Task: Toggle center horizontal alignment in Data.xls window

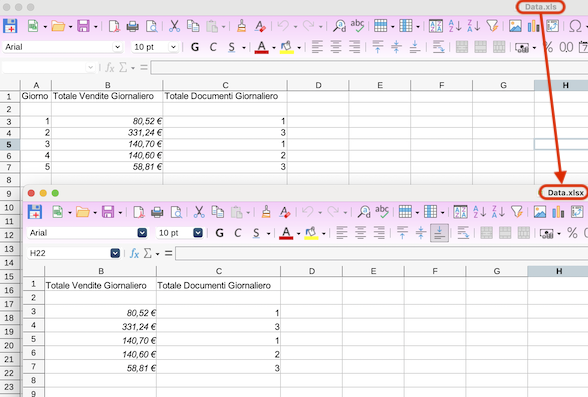Action: click(336, 47)
